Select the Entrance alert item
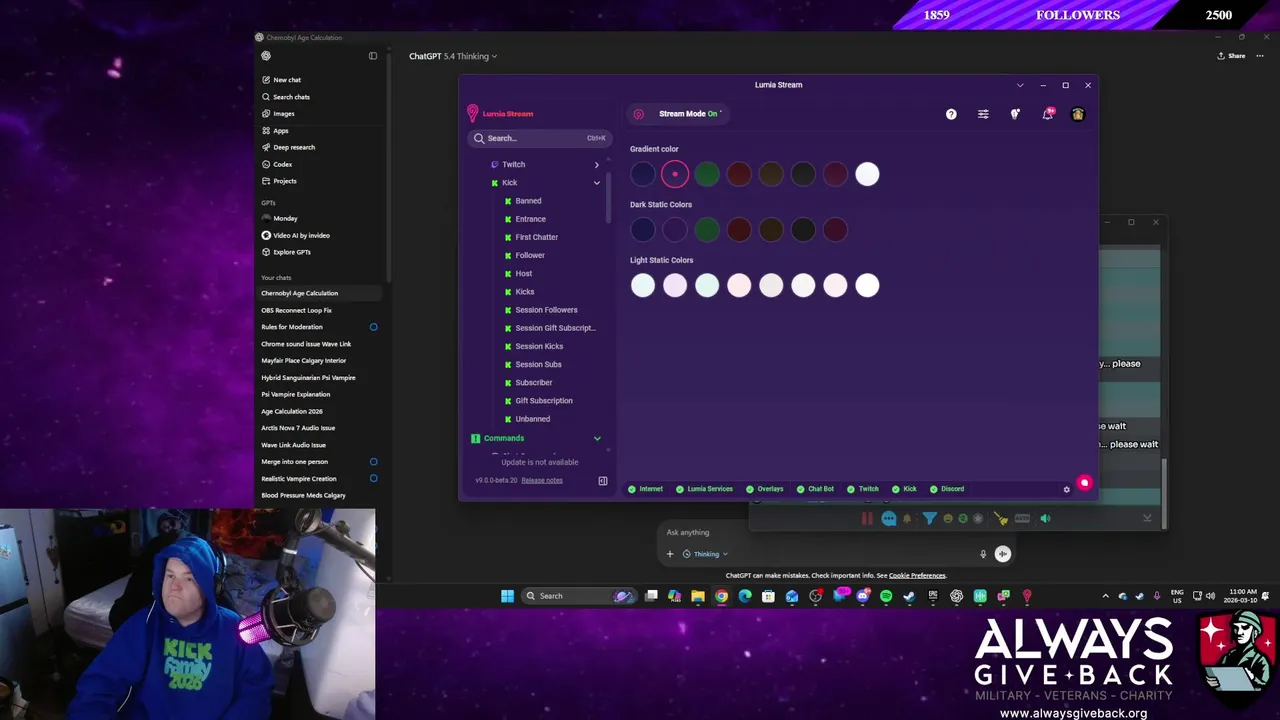This screenshot has height=720, width=1280. [530, 219]
